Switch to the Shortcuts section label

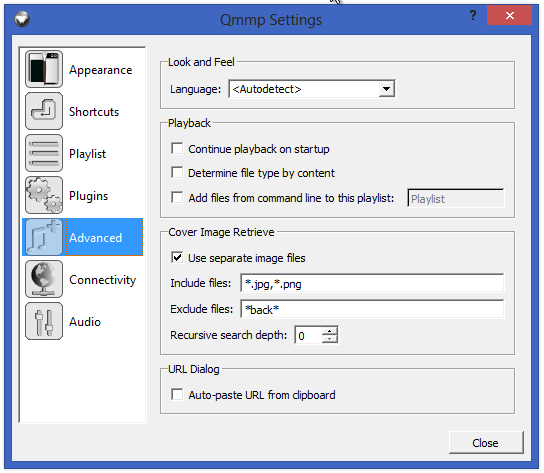coord(94,112)
